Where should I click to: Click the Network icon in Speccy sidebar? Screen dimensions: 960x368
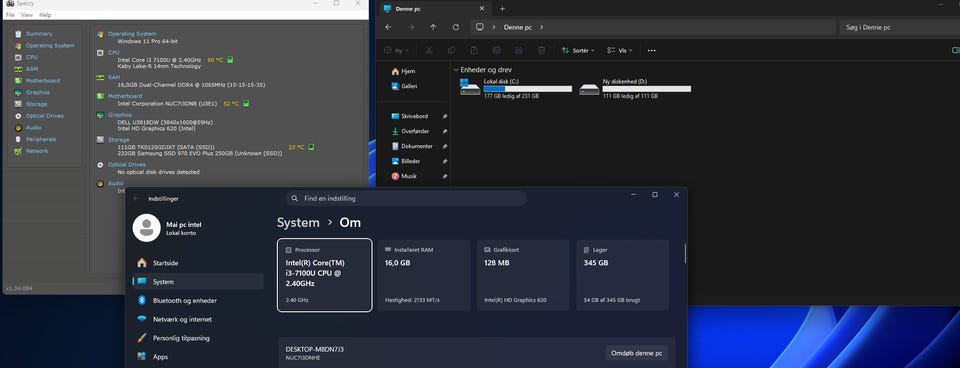18,151
